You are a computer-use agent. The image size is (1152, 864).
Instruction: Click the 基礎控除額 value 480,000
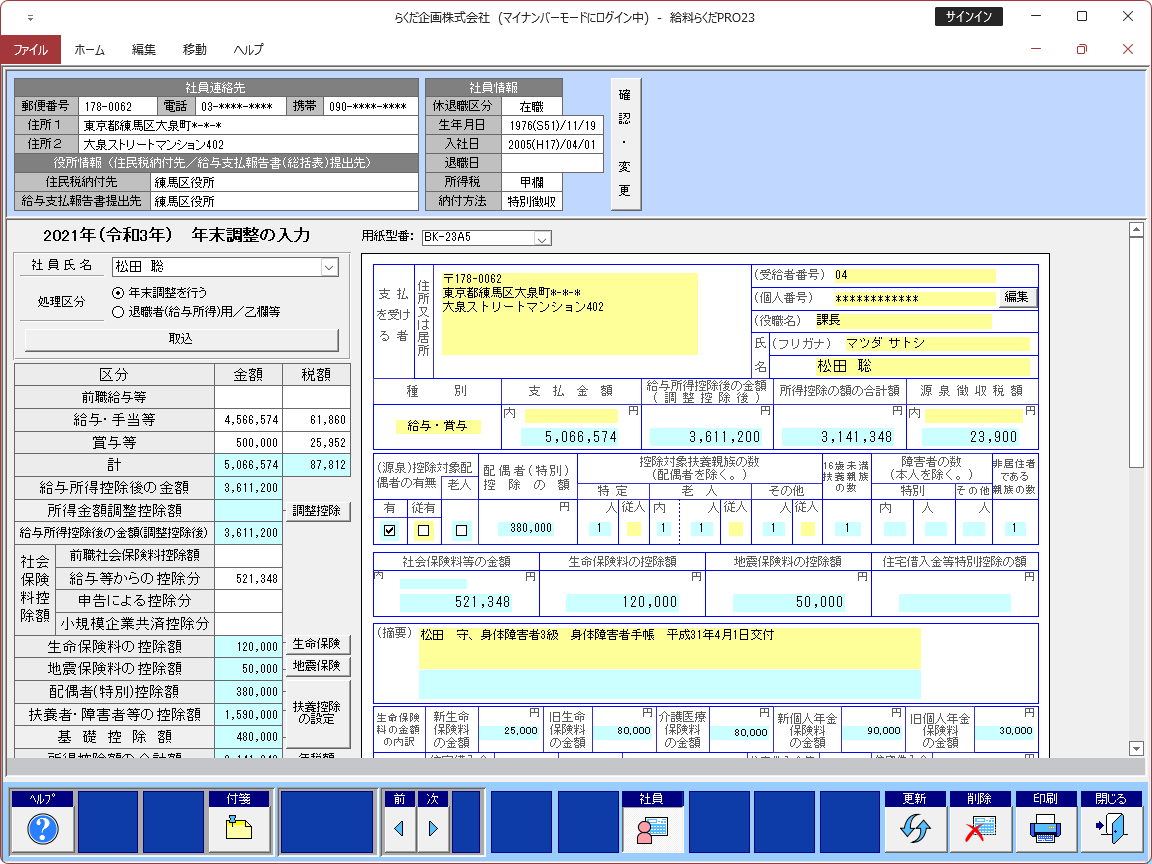point(248,737)
